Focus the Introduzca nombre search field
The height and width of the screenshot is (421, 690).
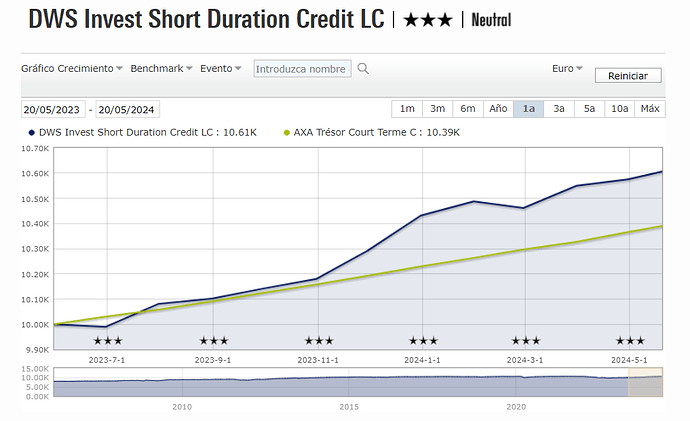click(302, 69)
